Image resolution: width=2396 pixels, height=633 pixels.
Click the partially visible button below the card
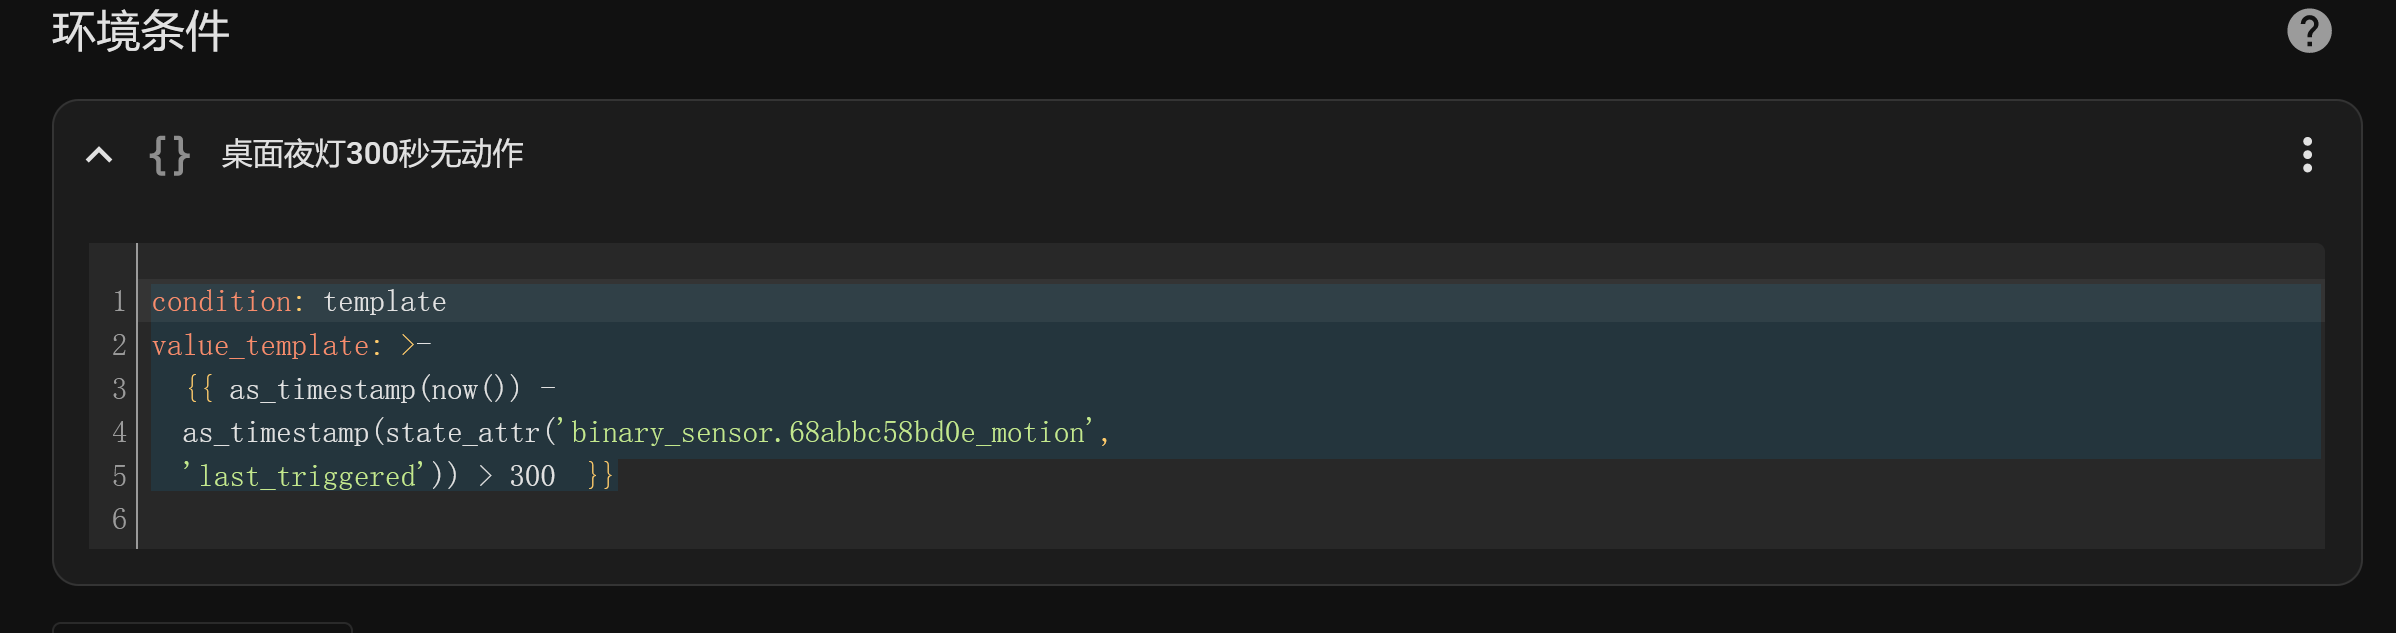[202, 627]
